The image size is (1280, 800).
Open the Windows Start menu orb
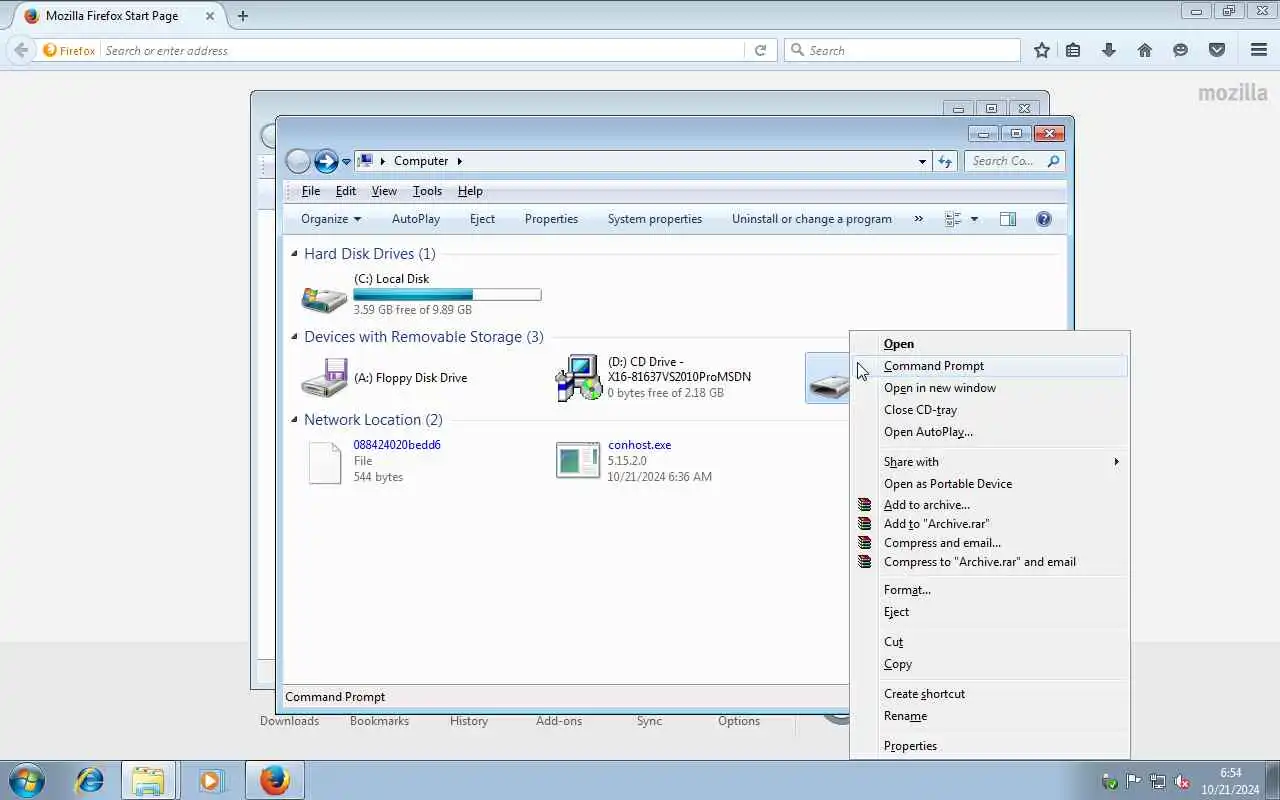pos(27,780)
